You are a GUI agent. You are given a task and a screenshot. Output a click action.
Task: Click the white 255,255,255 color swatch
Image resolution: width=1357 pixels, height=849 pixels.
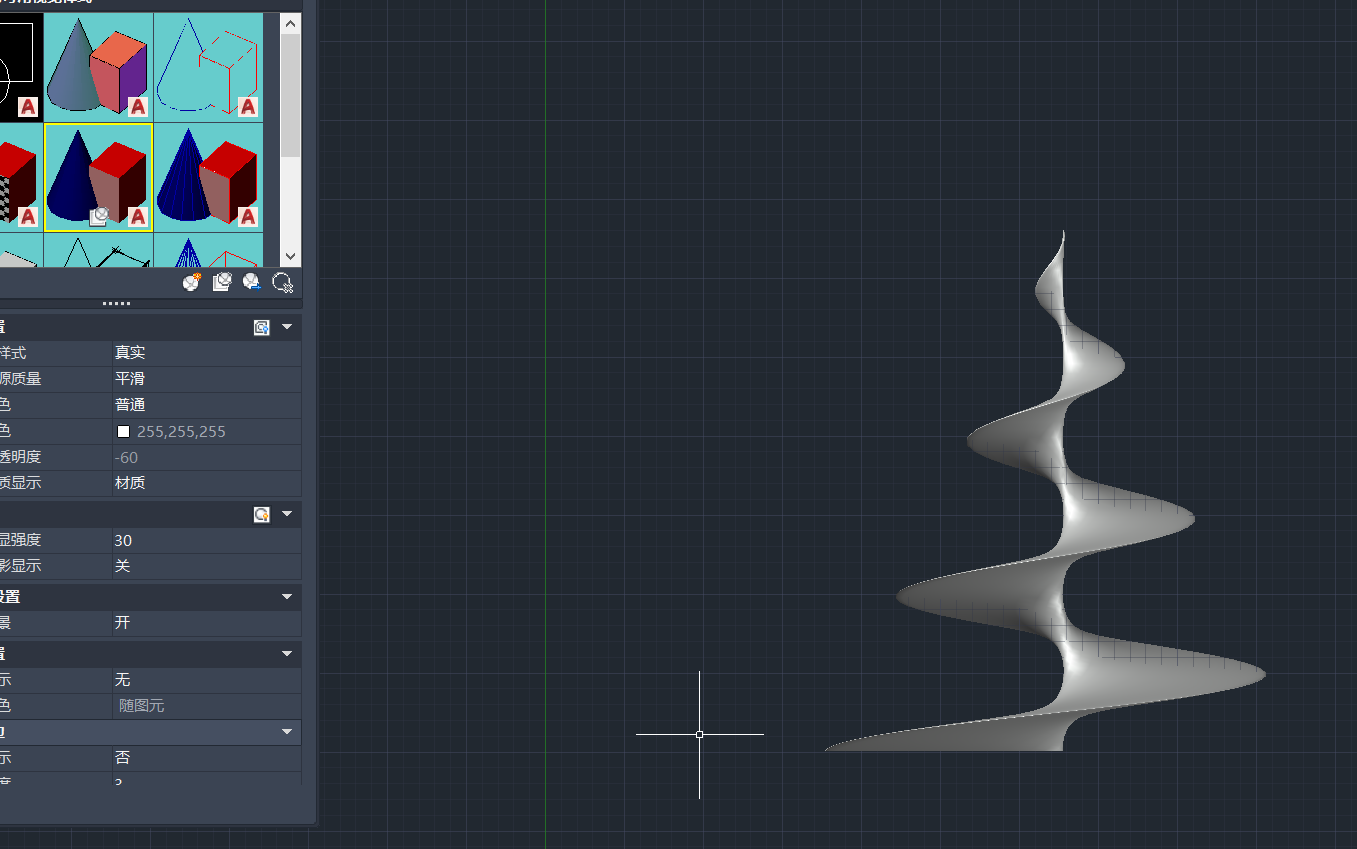tap(124, 432)
